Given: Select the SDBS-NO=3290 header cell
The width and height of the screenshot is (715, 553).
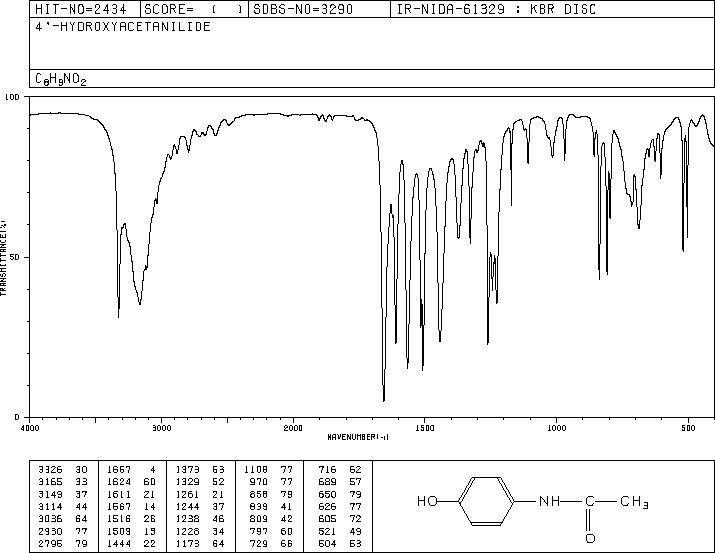Looking at the screenshot, I should [303, 9].
